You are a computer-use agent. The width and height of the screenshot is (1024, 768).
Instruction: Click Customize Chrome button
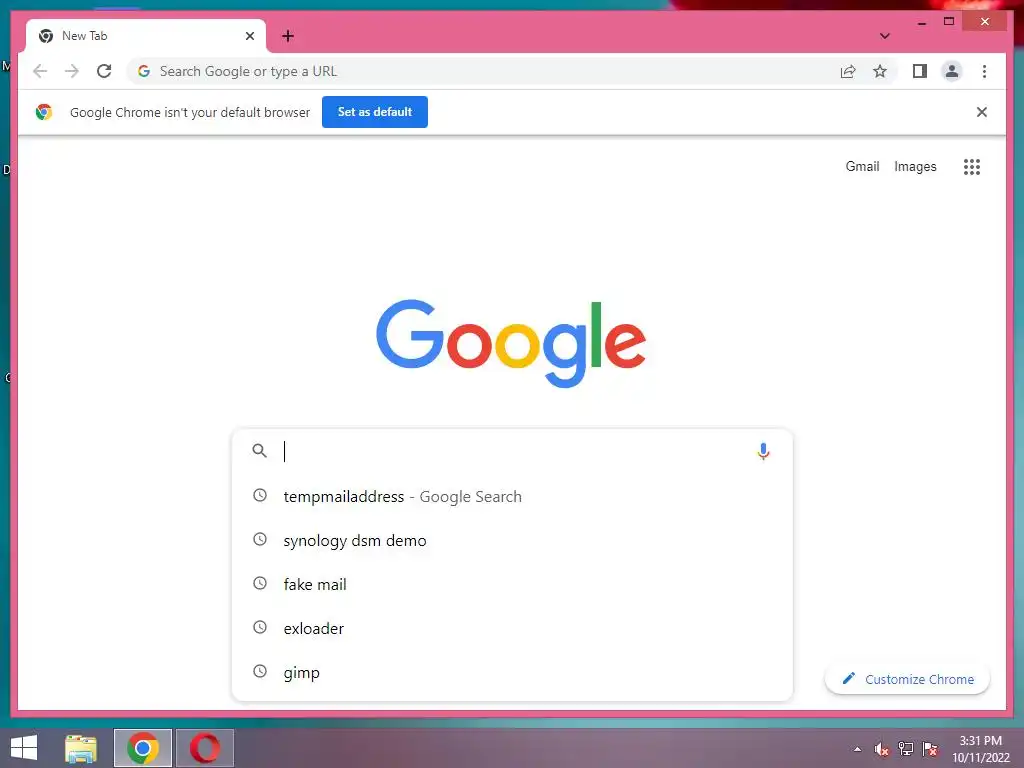point(907,679)
